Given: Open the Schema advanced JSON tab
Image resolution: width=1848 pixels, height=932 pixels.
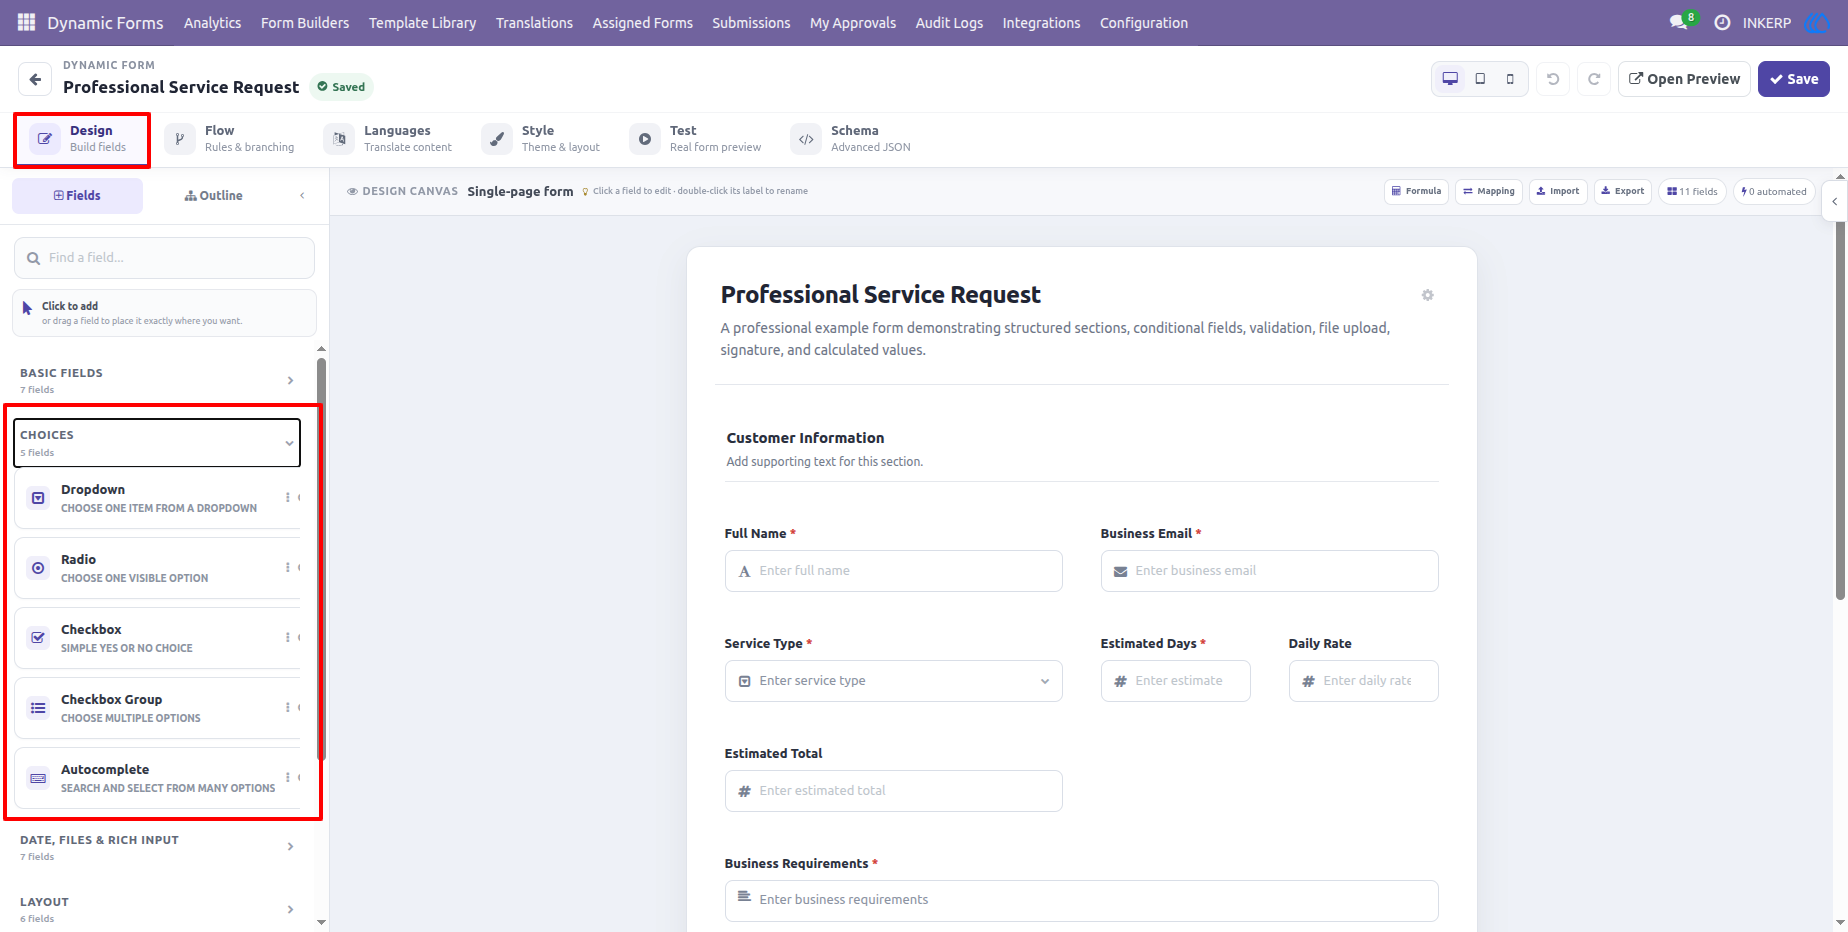Looking at the screenshot, I should pos(851,139).
